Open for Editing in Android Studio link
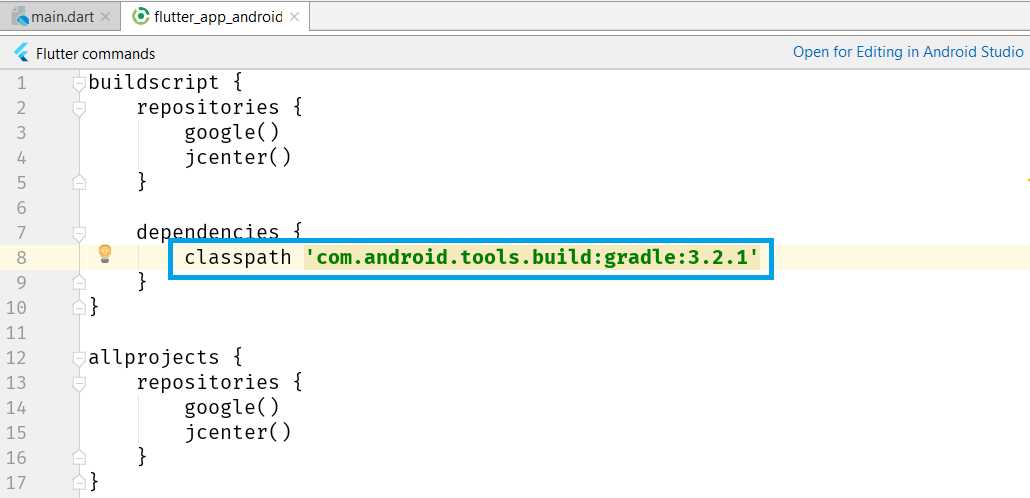1030x498 pixels. tap(908, 52)
